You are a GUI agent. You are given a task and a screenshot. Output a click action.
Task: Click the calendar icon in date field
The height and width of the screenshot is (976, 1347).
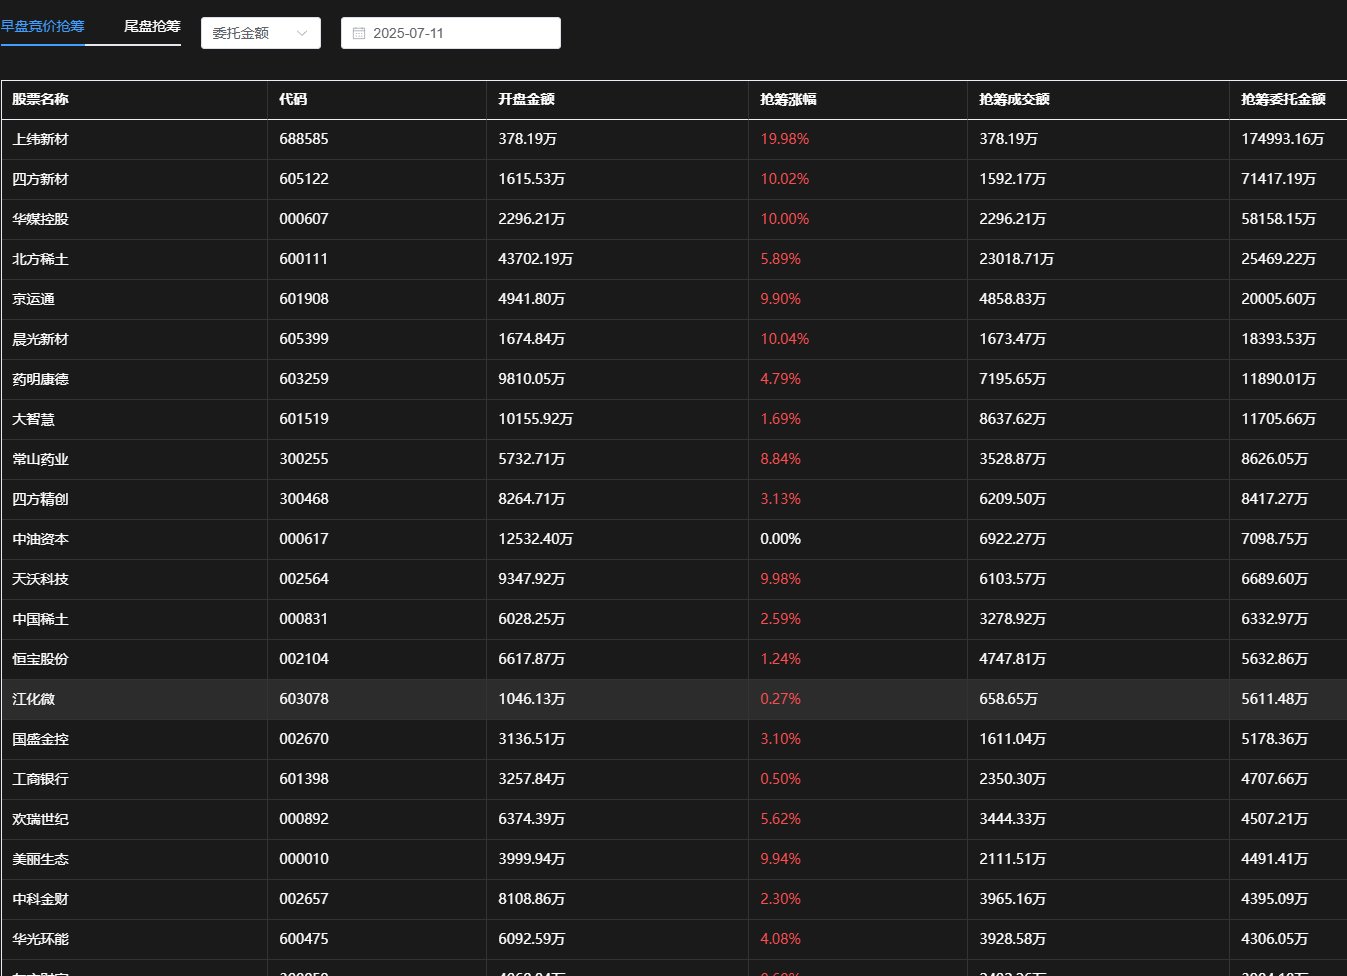coord(359,33)
